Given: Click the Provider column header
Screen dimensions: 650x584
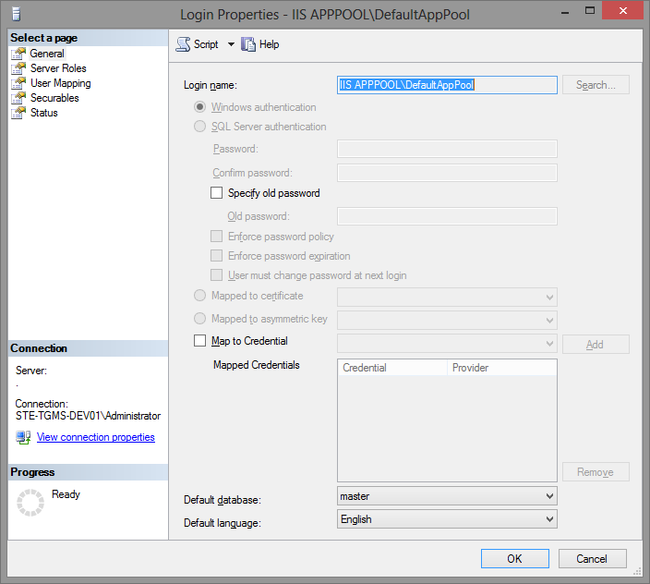Looking at the screenshot, I should pyautogui.click(x=502, y=368).
